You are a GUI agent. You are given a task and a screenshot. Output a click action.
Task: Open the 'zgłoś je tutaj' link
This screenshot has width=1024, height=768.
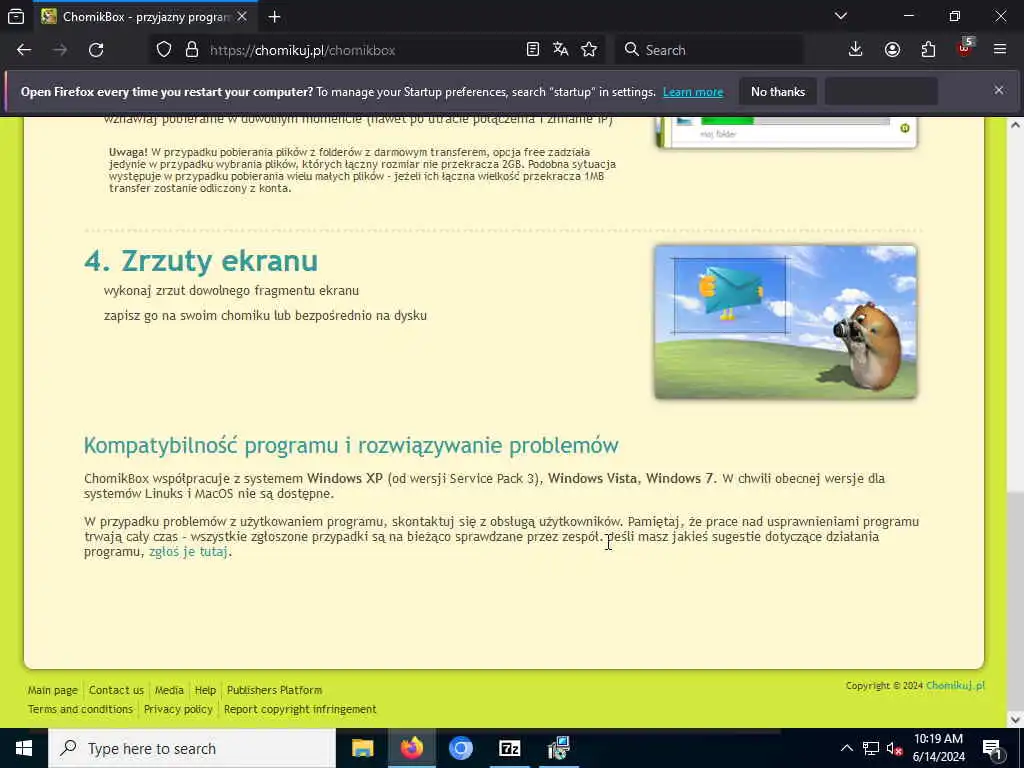point(188,552)
